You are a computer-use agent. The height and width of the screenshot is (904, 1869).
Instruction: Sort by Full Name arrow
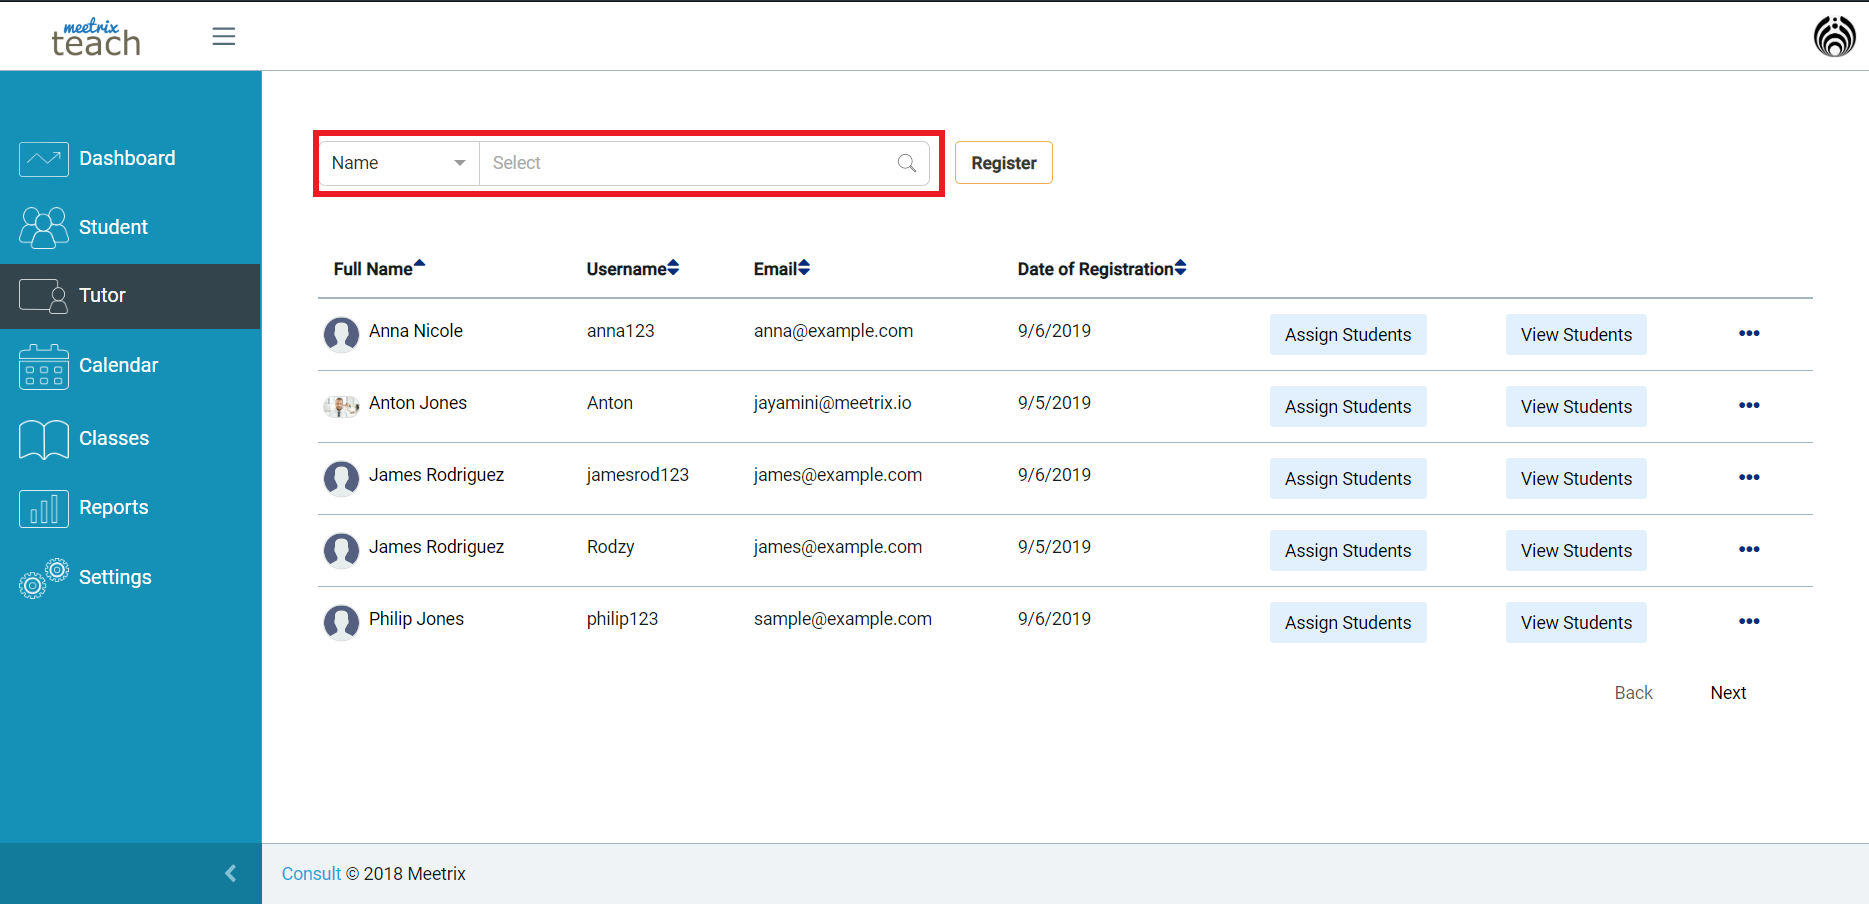point(420,265)
